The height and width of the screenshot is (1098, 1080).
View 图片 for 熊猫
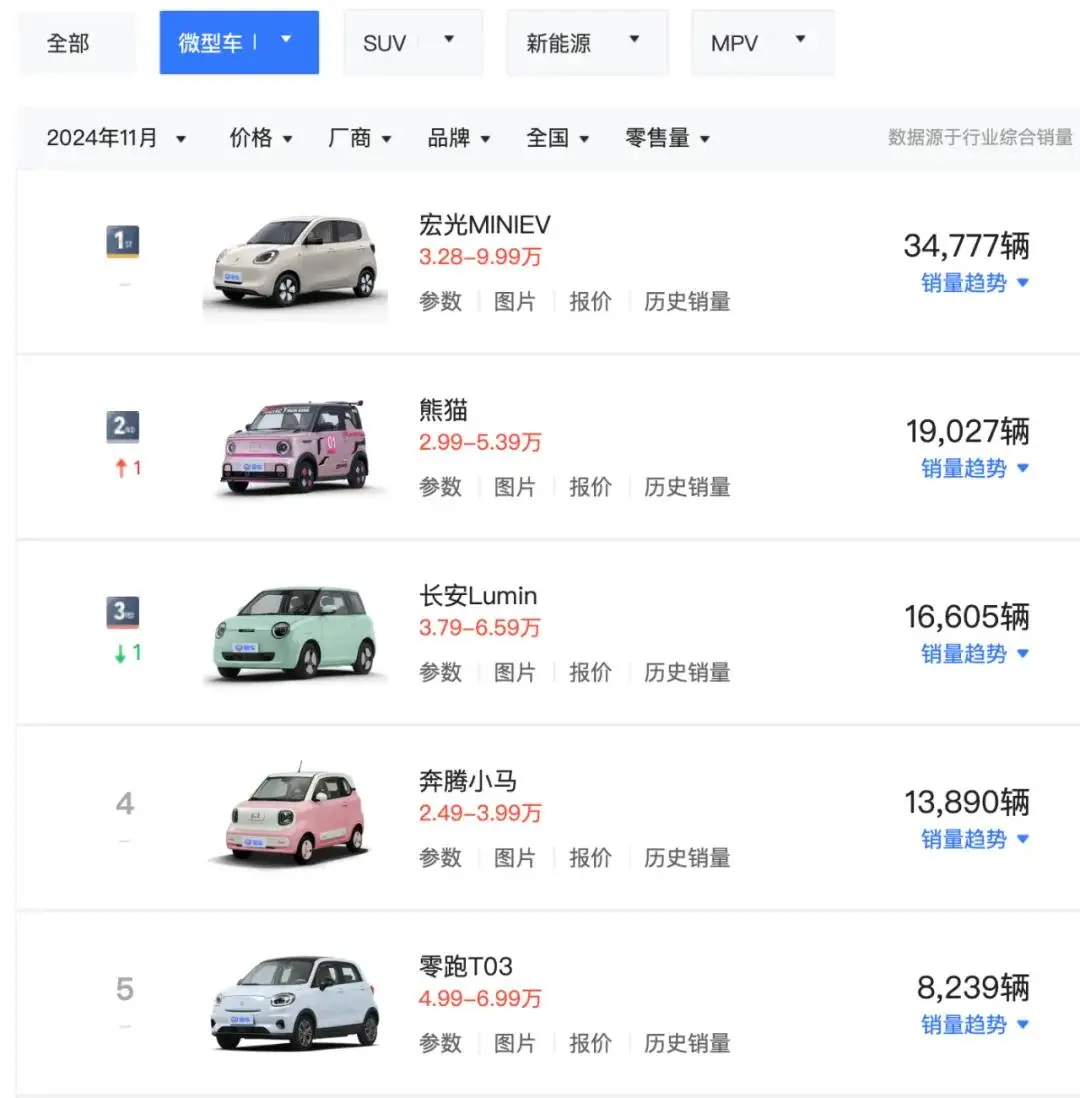pos(515,487)
